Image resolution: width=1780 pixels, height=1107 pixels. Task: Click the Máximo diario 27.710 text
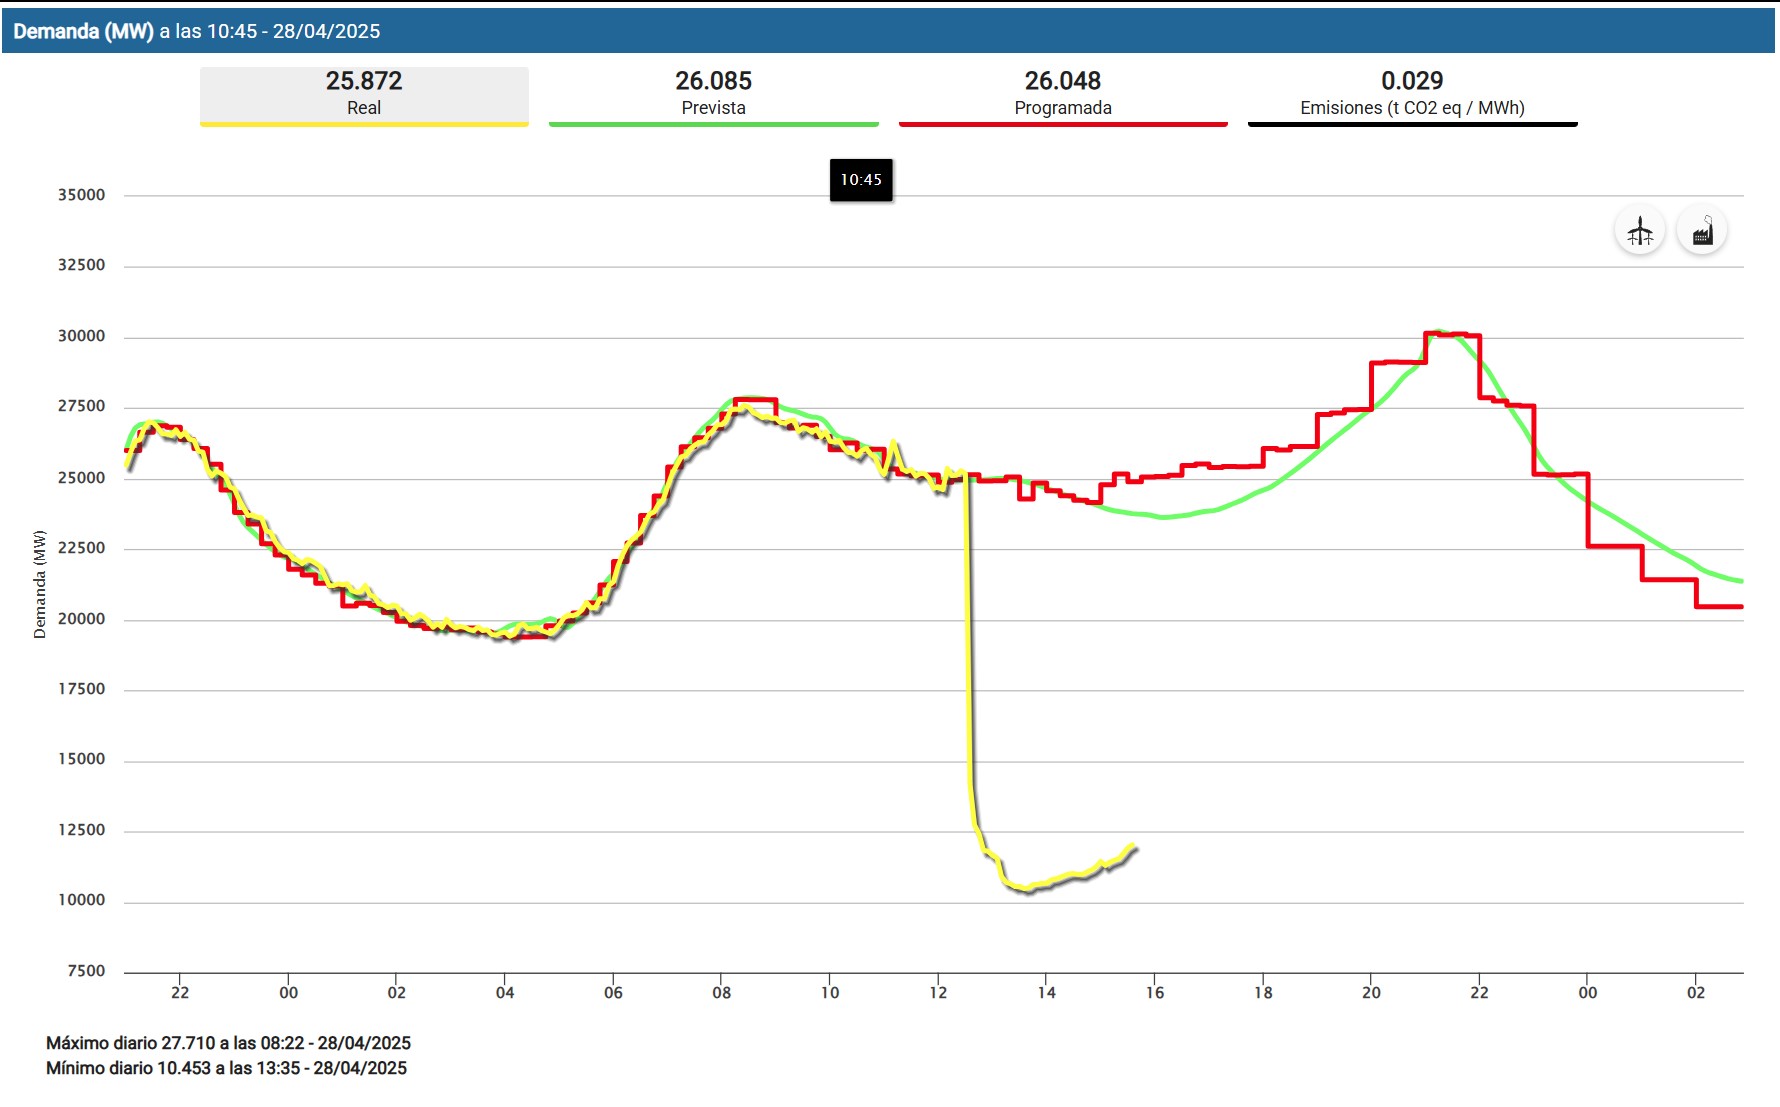228,1043
